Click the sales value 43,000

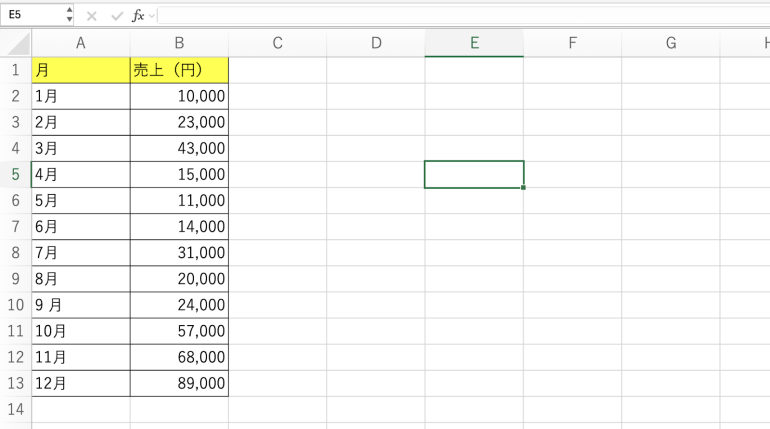(179, 148)
